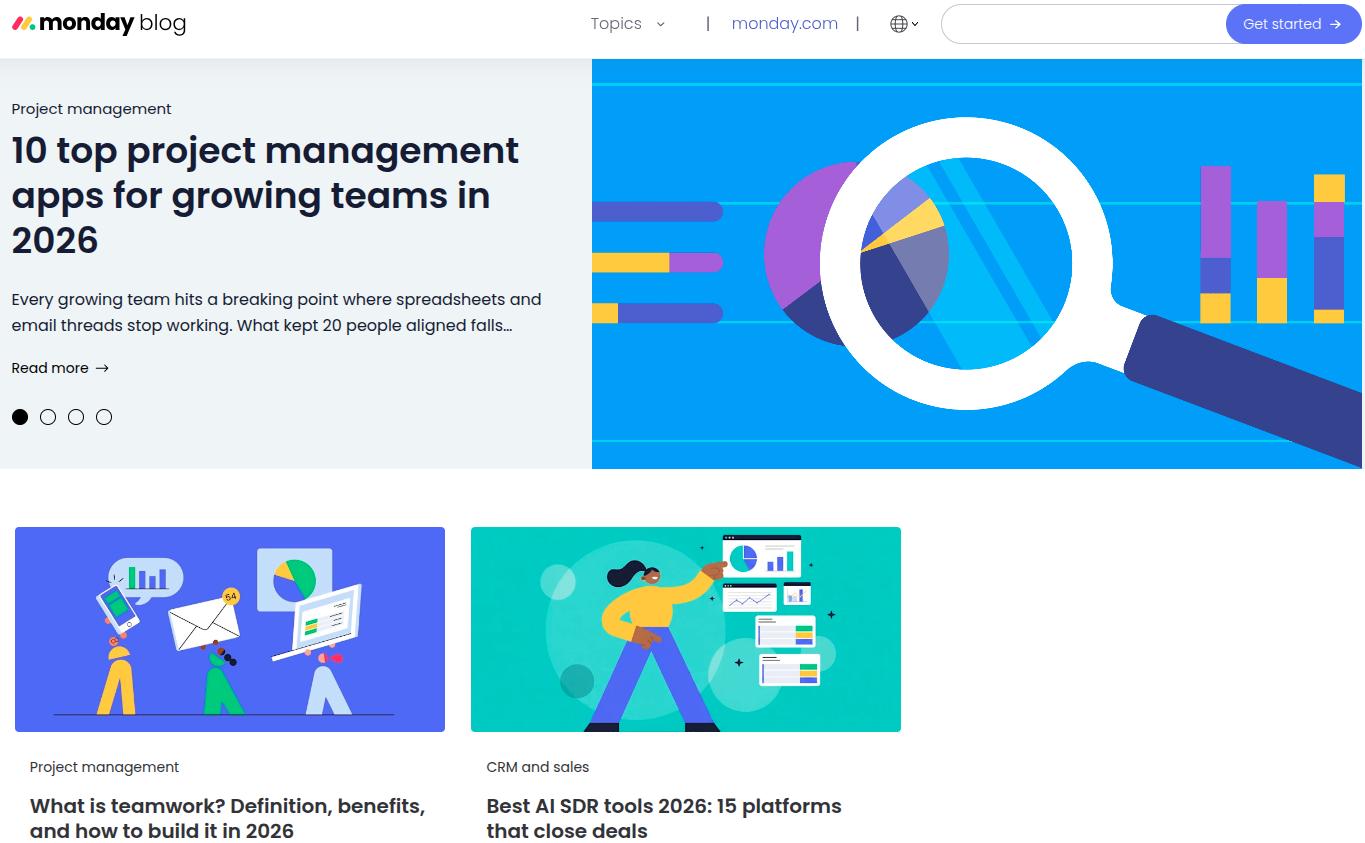This screenshot has height=843, width=1365.
Task: Open the globe language selector
Action: 904,24
